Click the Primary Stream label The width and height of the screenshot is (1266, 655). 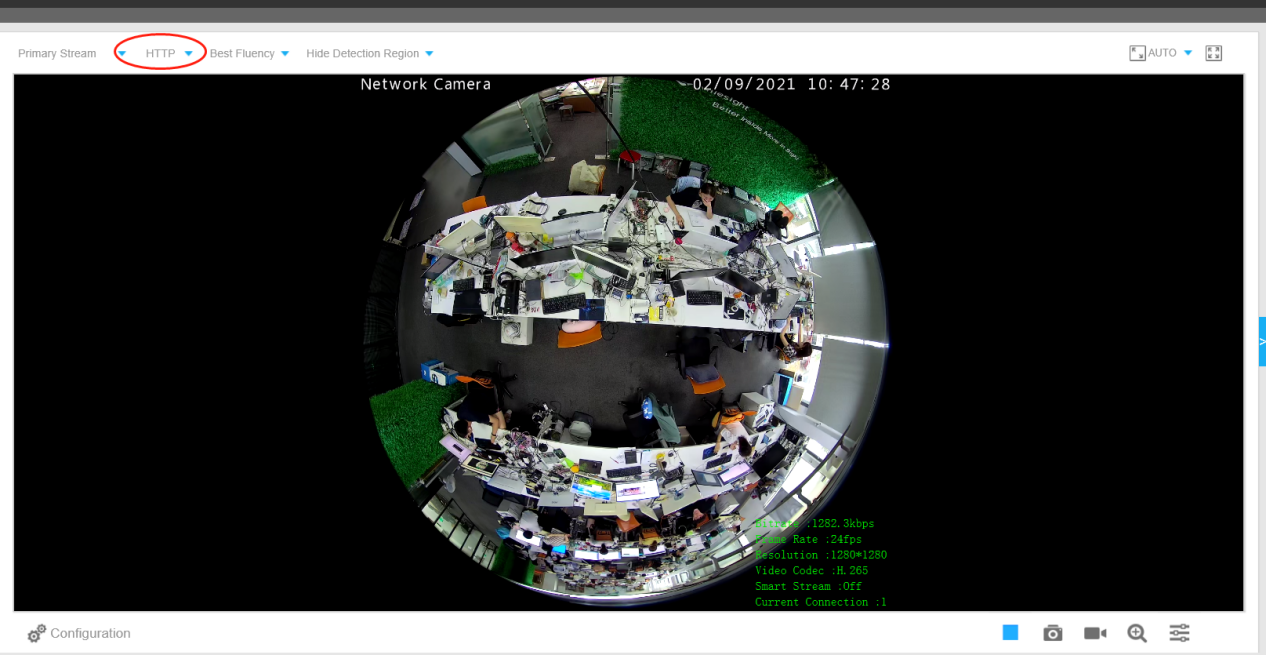tap(57, 53)
